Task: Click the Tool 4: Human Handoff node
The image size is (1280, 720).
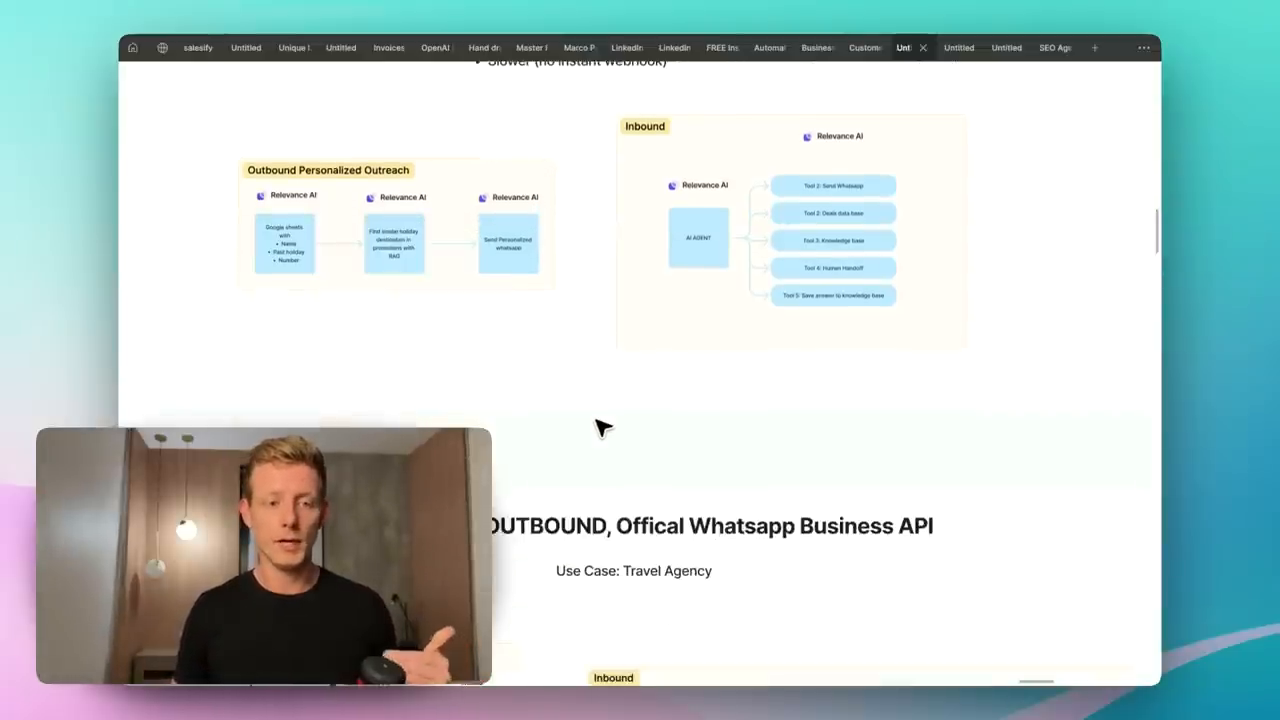Action: pos(832,267)
